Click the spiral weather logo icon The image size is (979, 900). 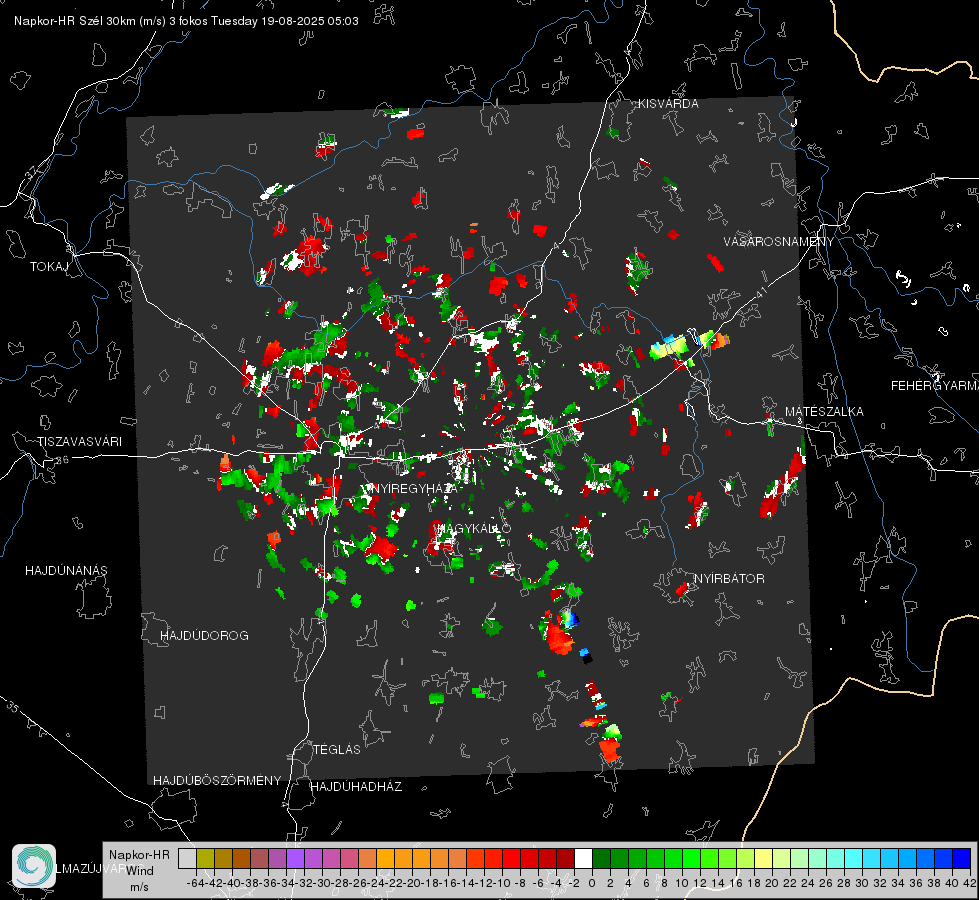pyautogui.click(x=34, y=866)
